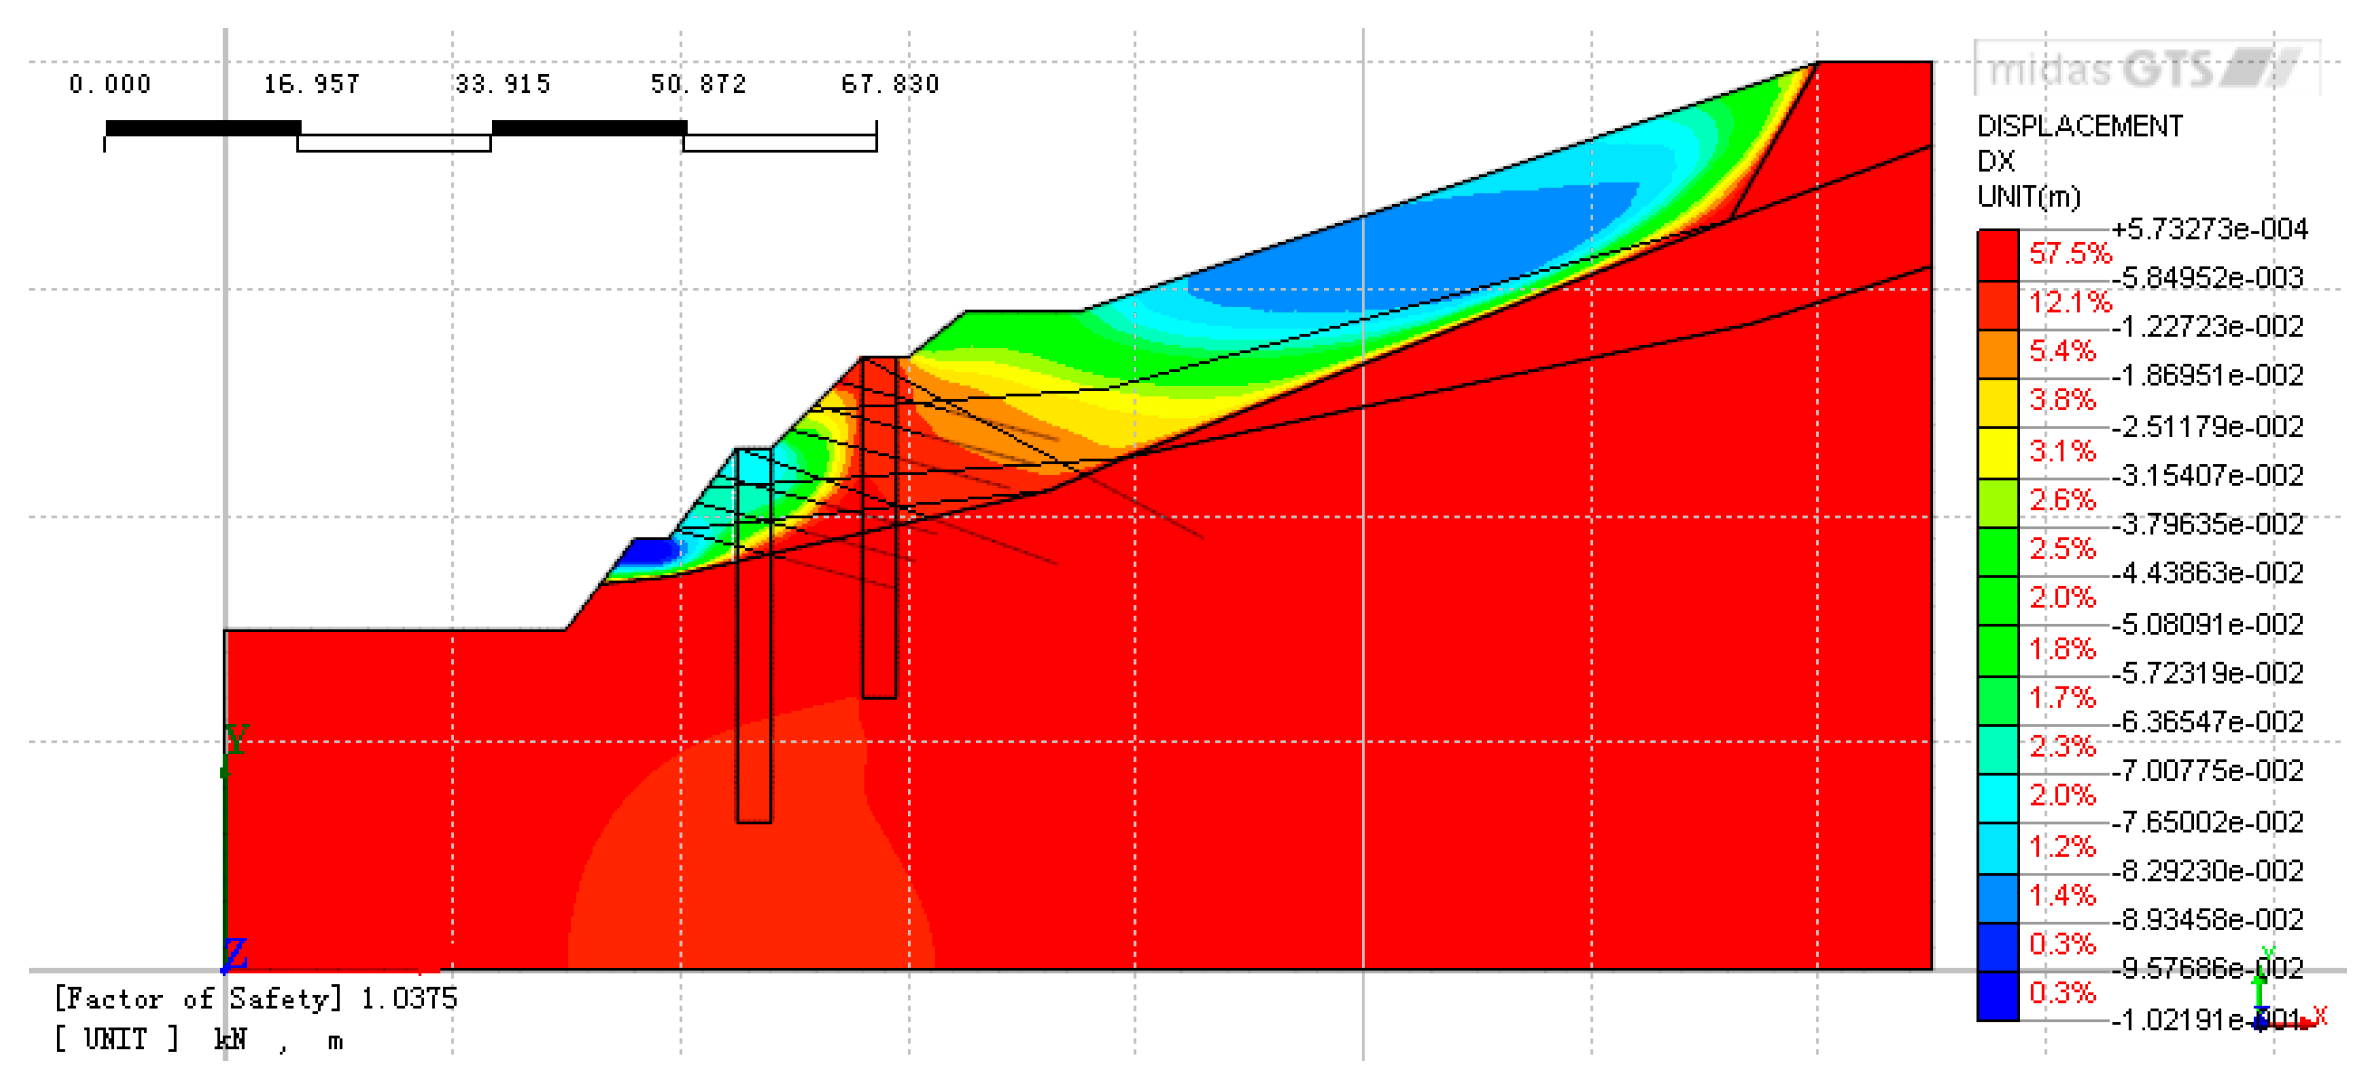Click the green Y axis marker on the model

click(235, 740)
